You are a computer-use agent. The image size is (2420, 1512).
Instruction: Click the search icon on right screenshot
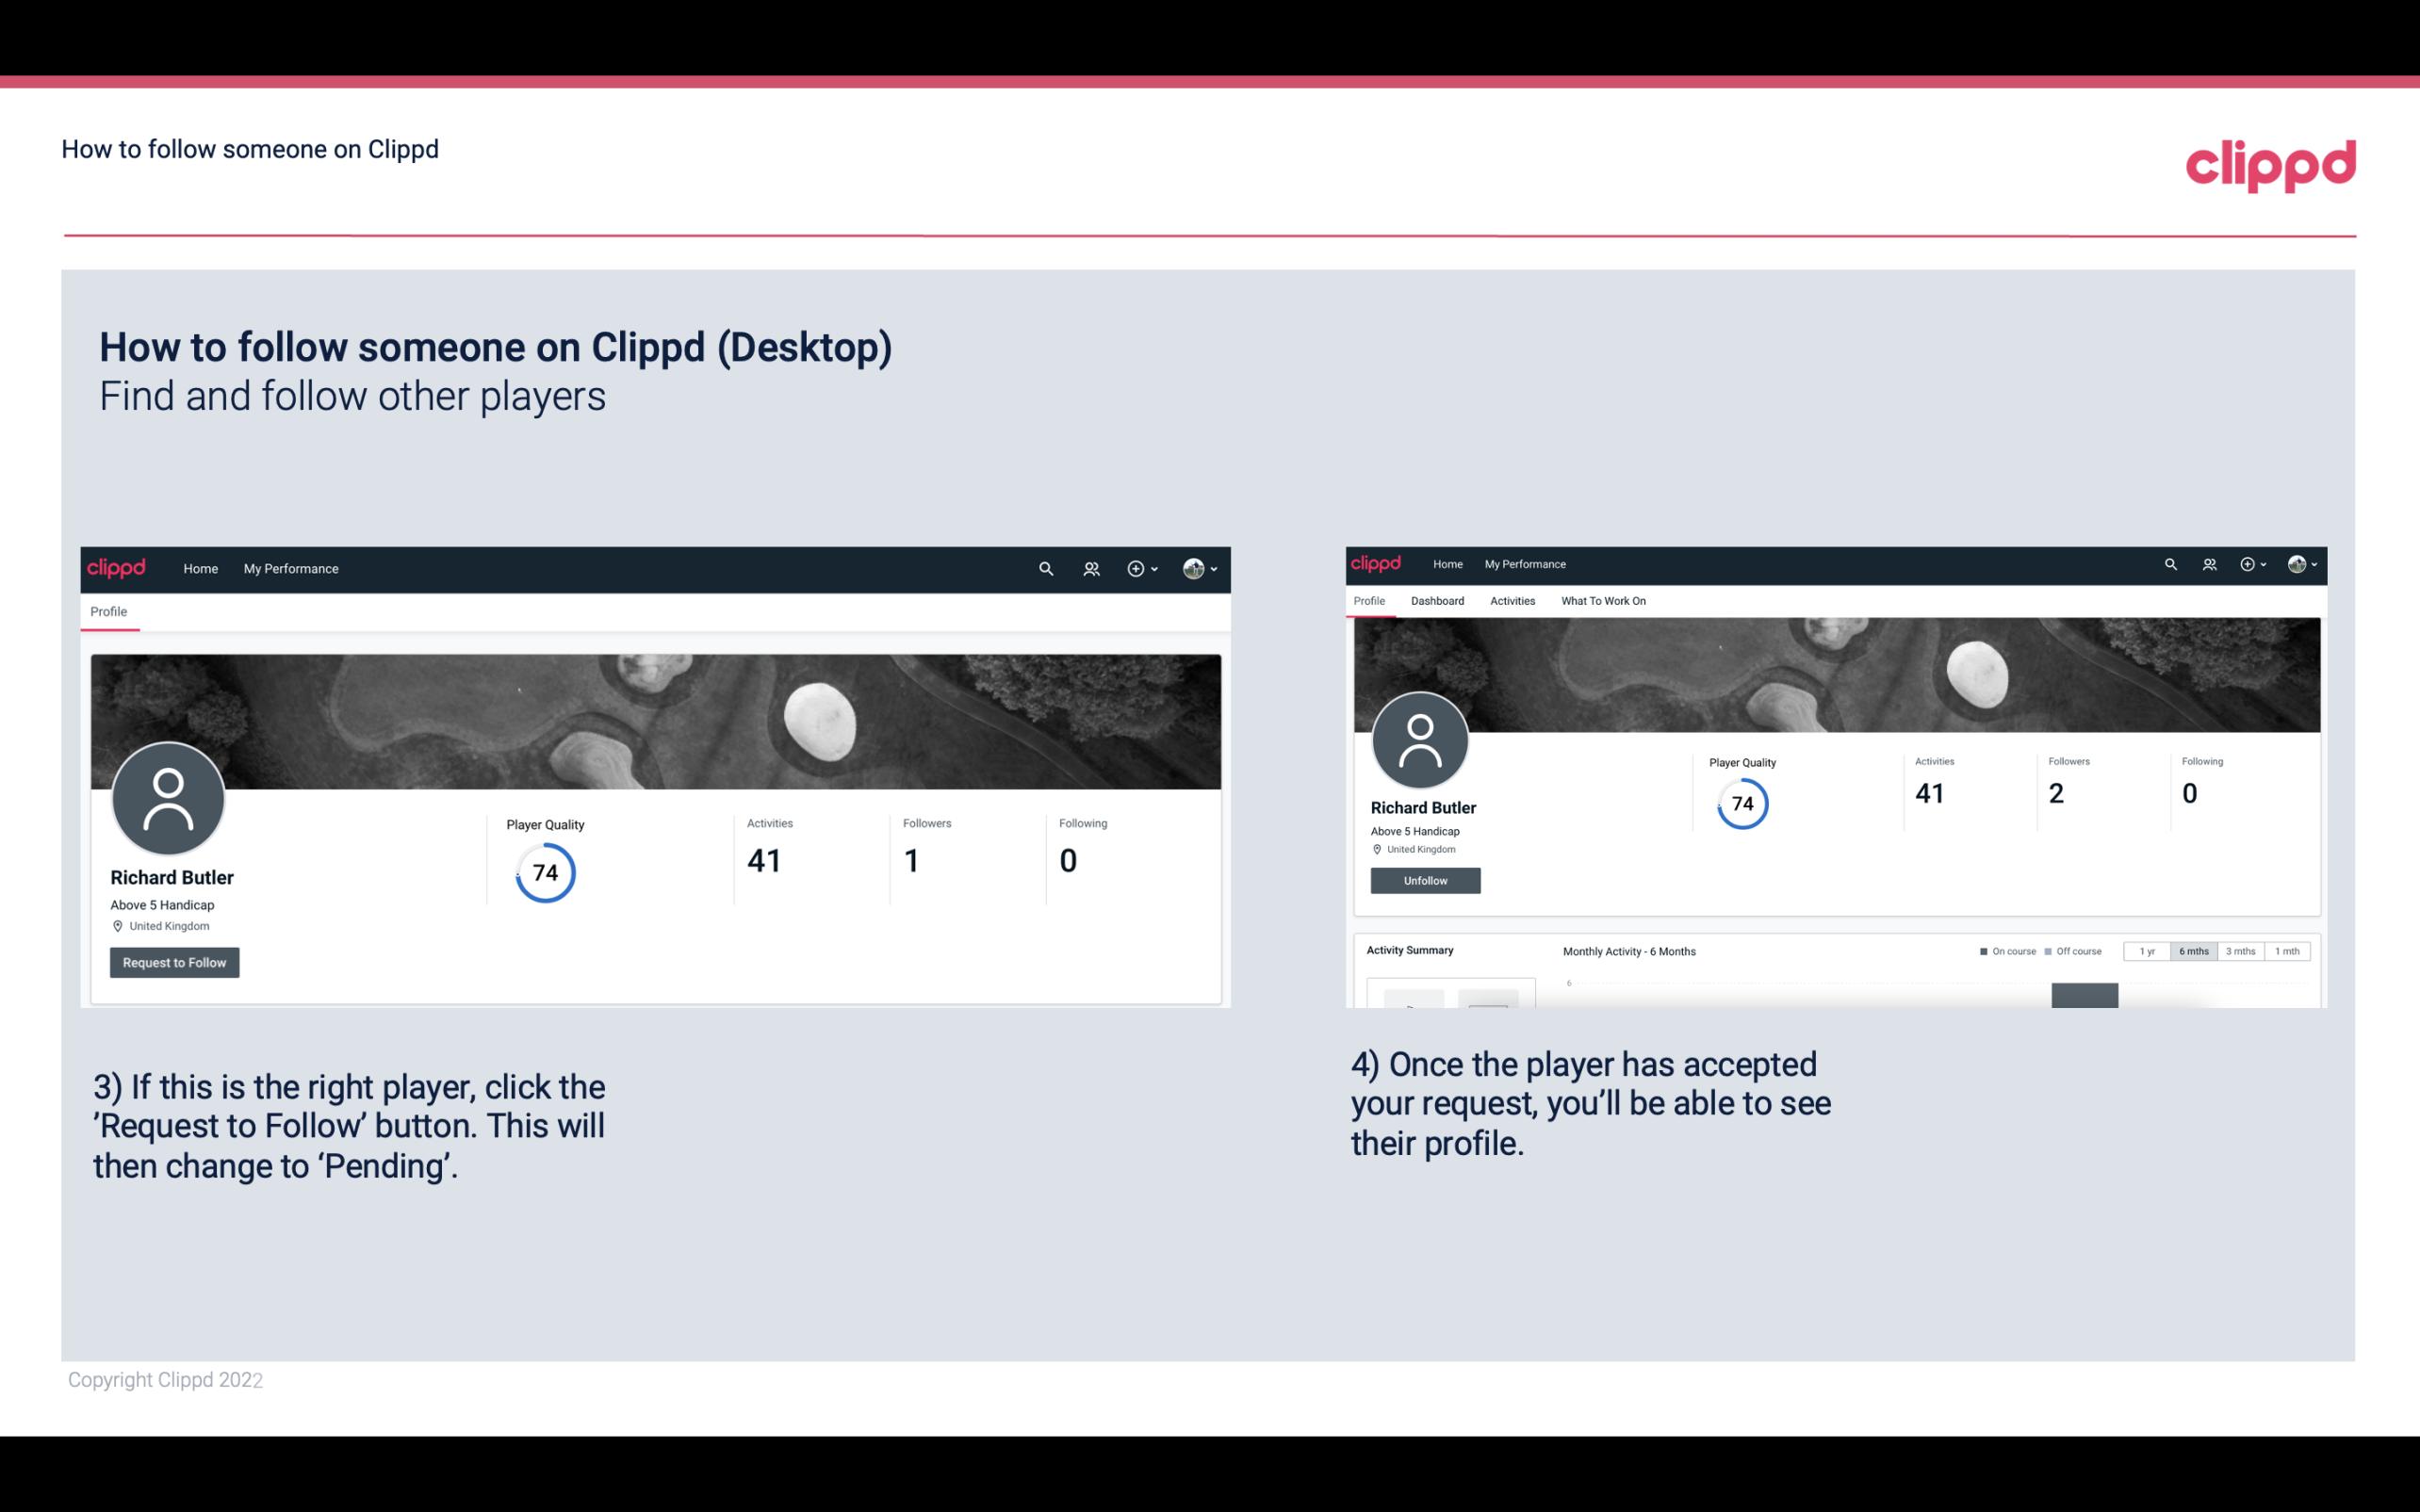[x=2169, y=562]
